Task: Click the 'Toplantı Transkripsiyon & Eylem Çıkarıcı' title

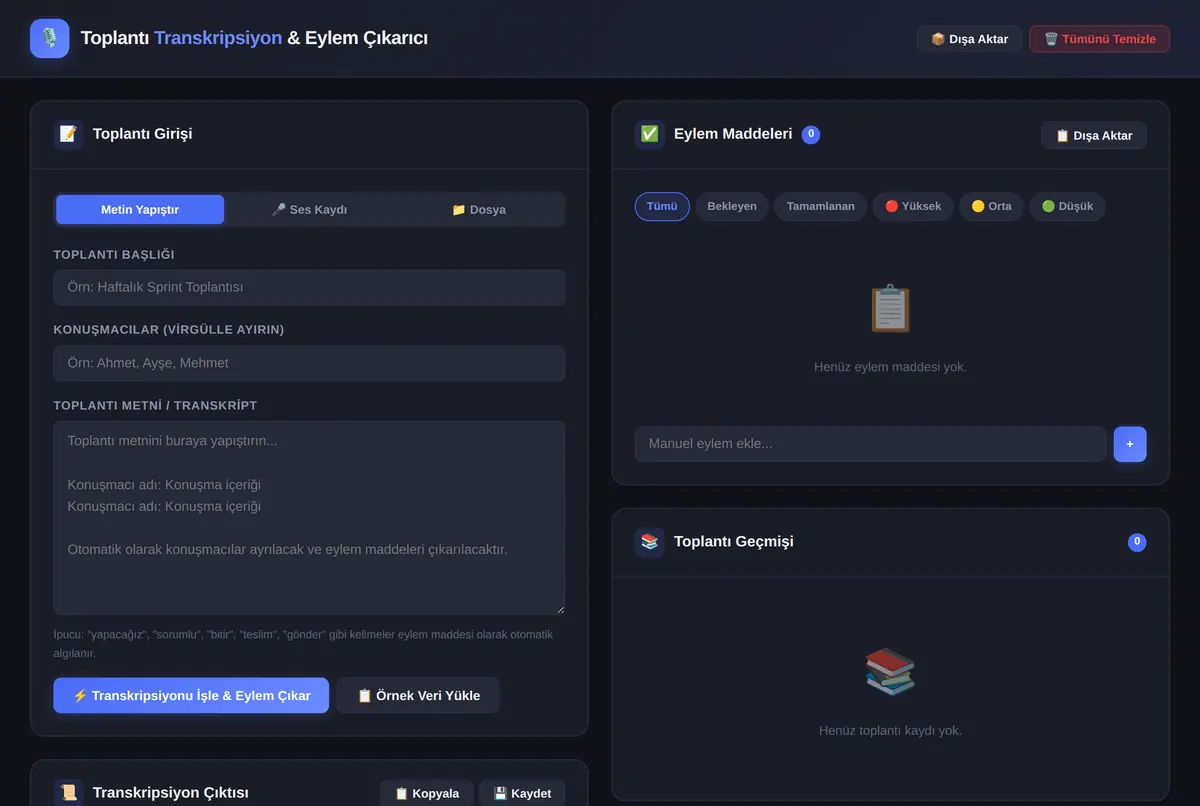Action: (x=254, y=38)
